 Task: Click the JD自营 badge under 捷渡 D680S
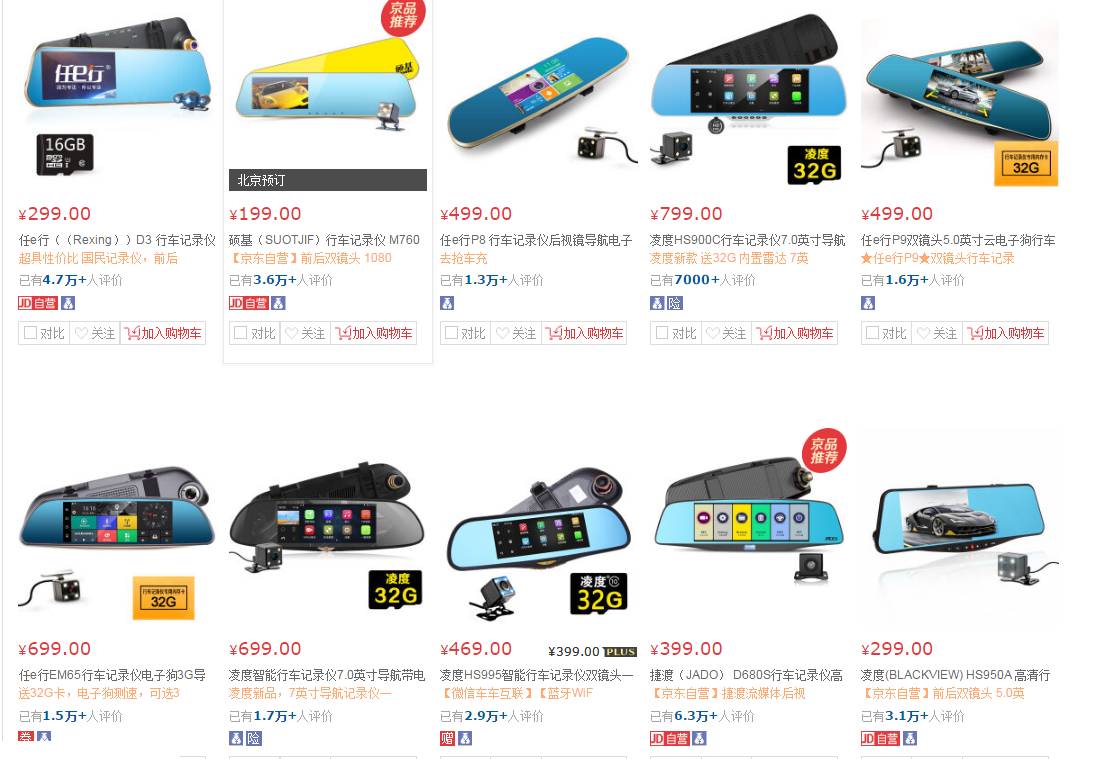pos(669,738)
